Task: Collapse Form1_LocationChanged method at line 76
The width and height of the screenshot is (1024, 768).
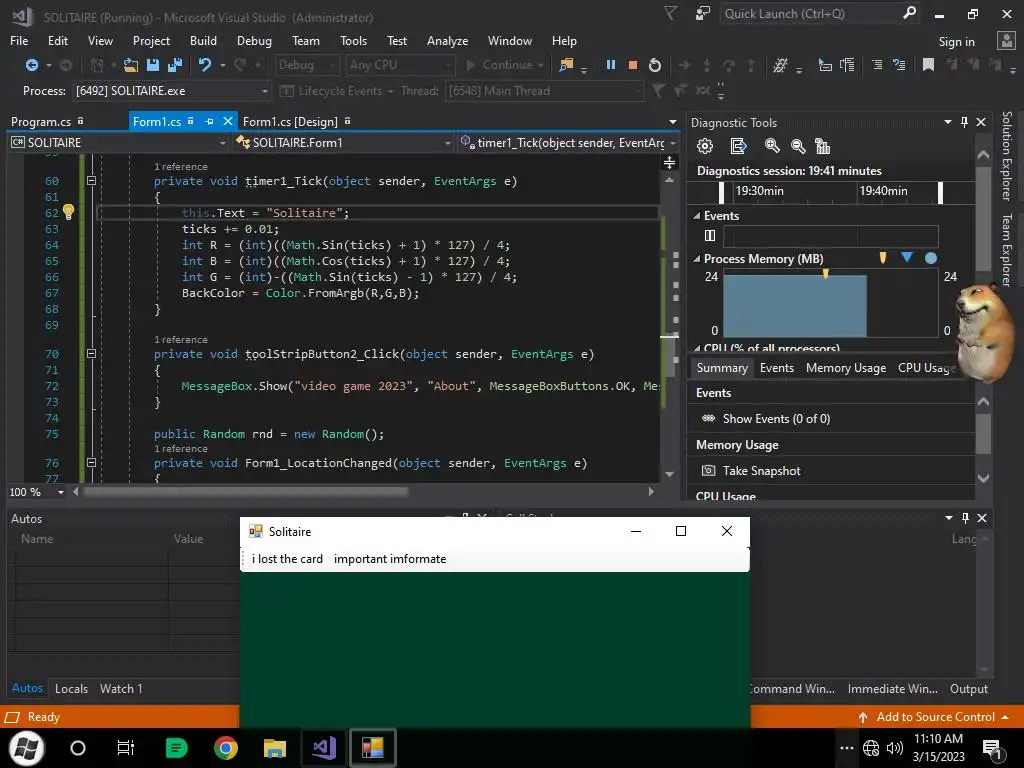Action: (91, 462)
